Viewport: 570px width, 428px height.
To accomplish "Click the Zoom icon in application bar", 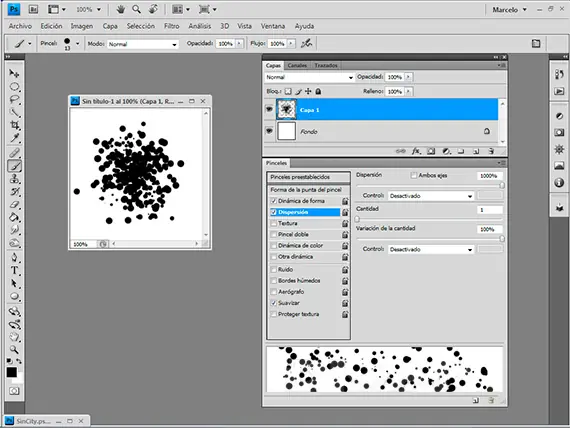I will pyautogui.click(x=137, y=9).
